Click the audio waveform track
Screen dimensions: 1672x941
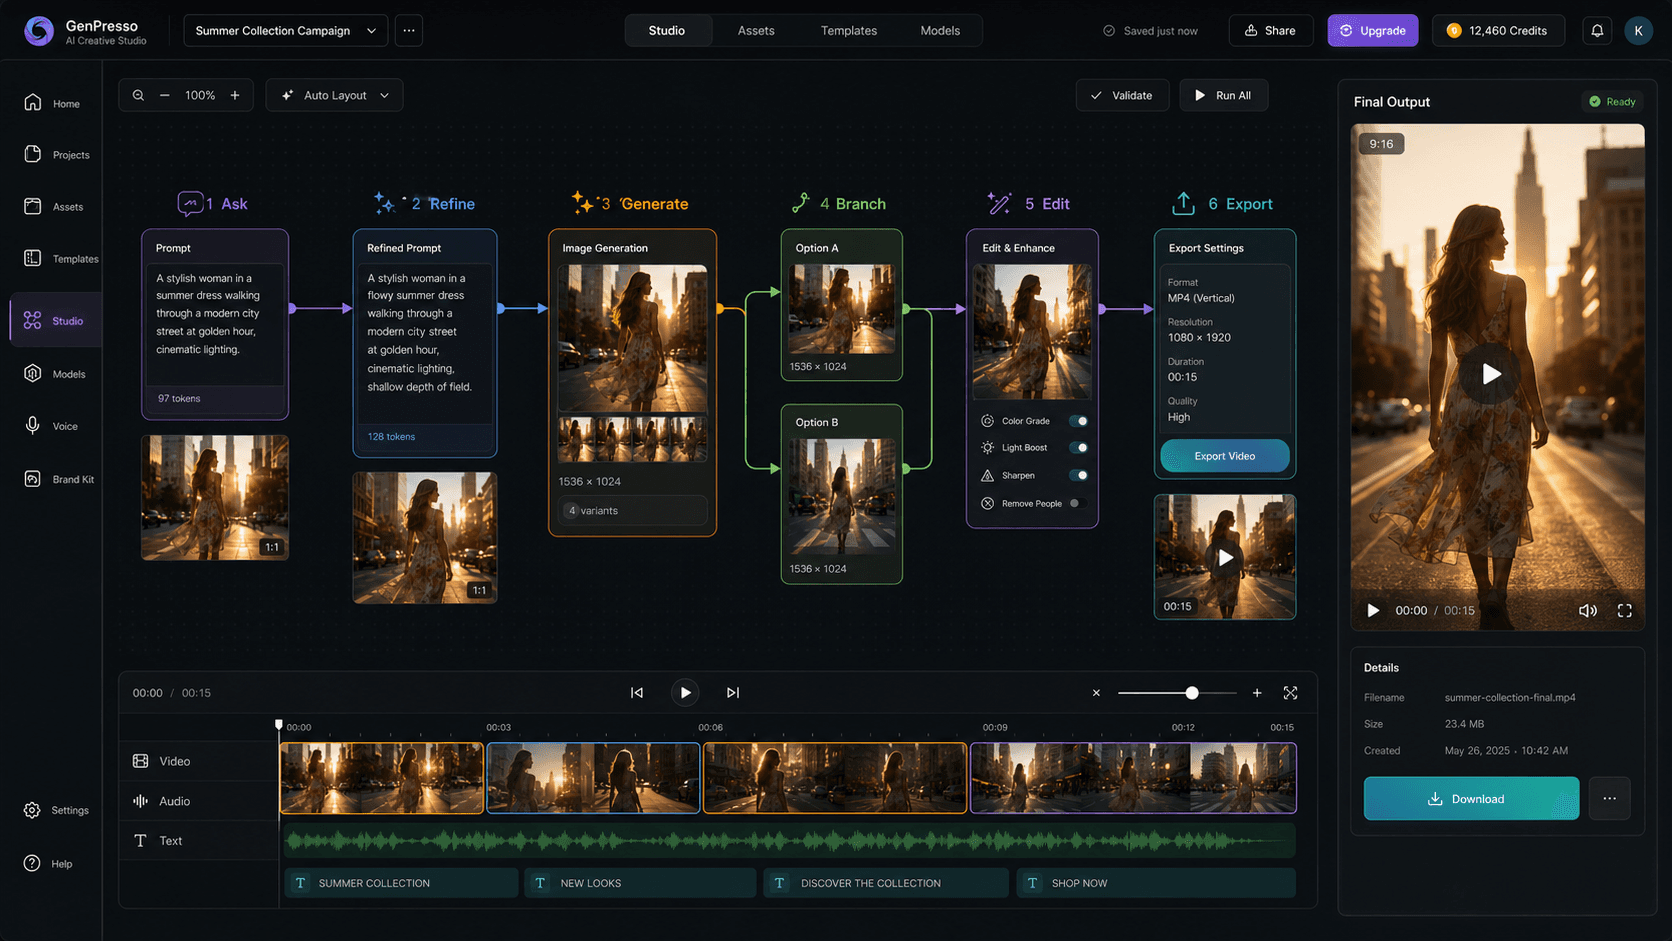(x=789, y=841)
